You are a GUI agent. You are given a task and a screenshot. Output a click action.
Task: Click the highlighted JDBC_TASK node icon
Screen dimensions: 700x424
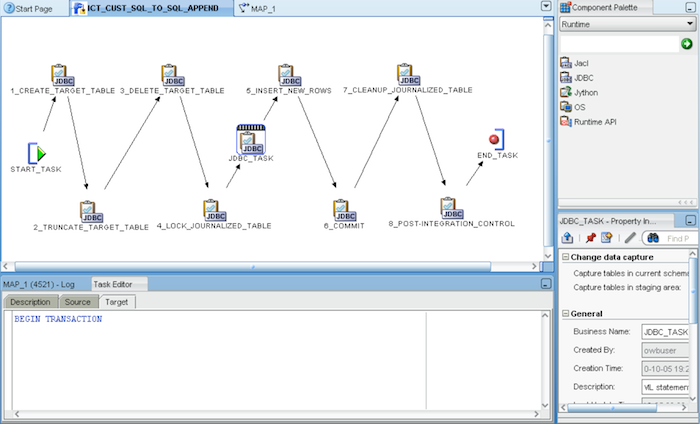[x=251, y=140]
